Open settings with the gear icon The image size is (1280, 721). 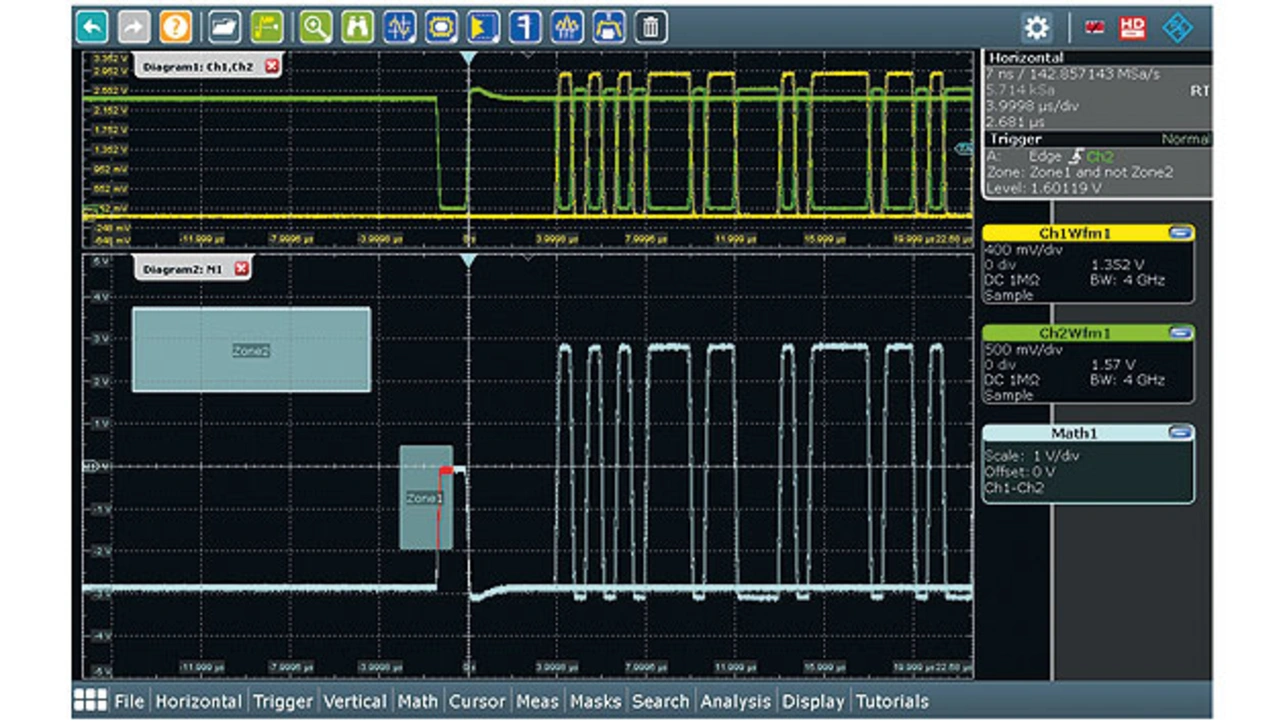[x=1036, y=27]
